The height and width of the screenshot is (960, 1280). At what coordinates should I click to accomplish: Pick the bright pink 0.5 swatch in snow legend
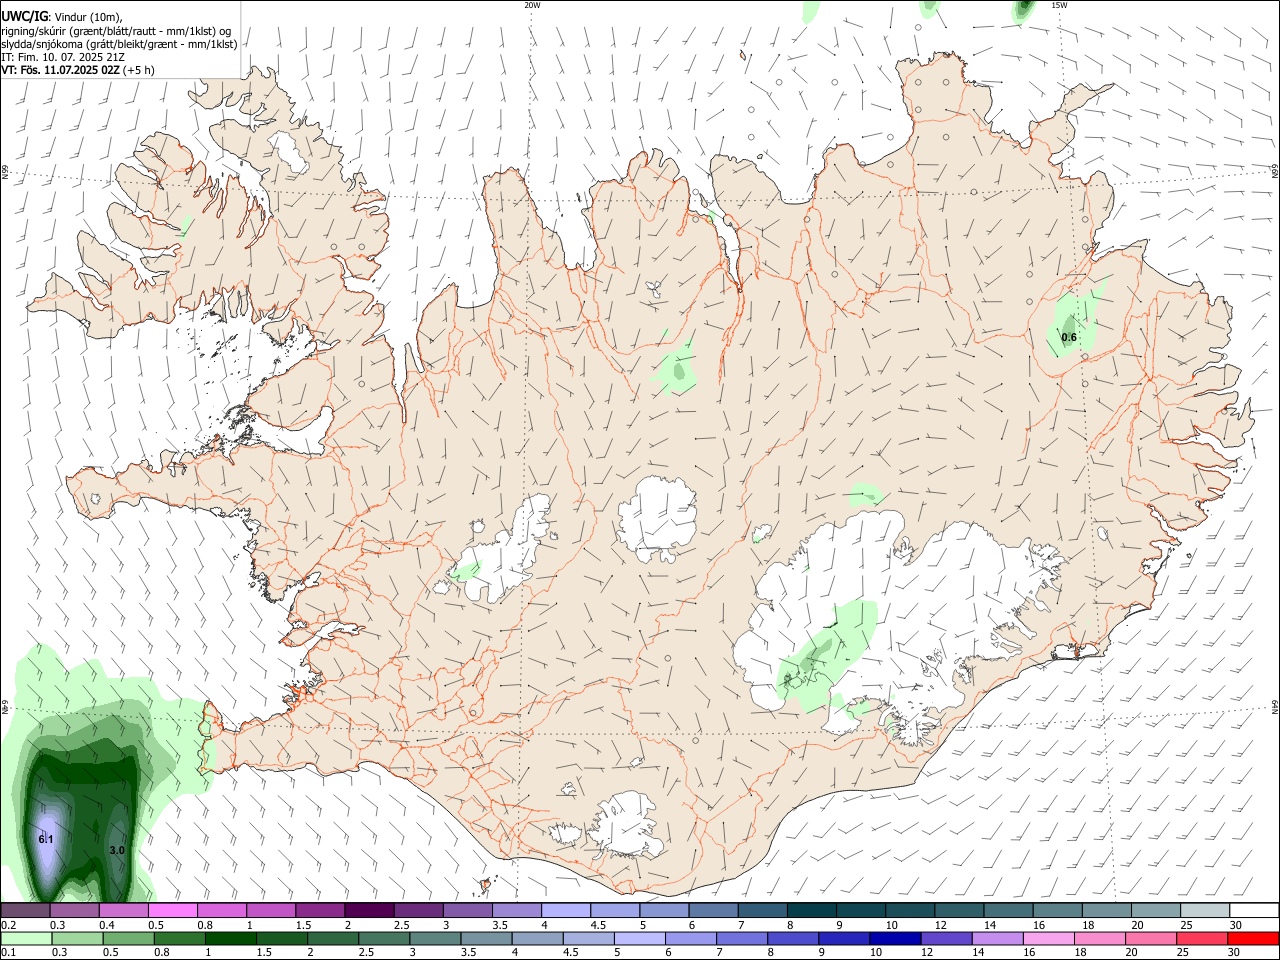(x=173, y=911)
